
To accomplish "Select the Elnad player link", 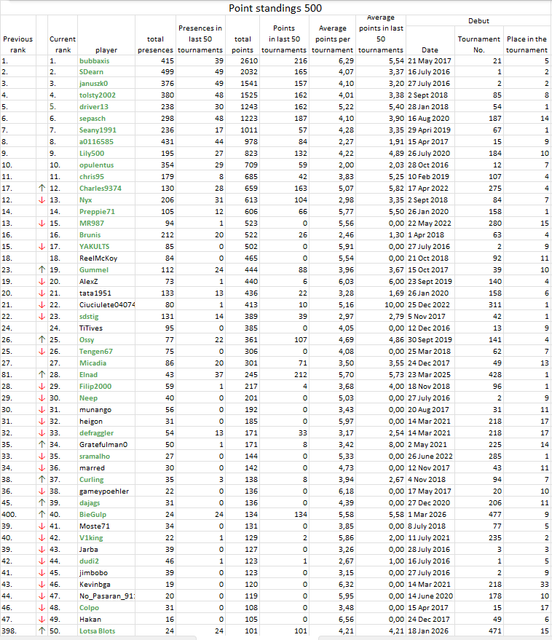I will tap(88, 375).
